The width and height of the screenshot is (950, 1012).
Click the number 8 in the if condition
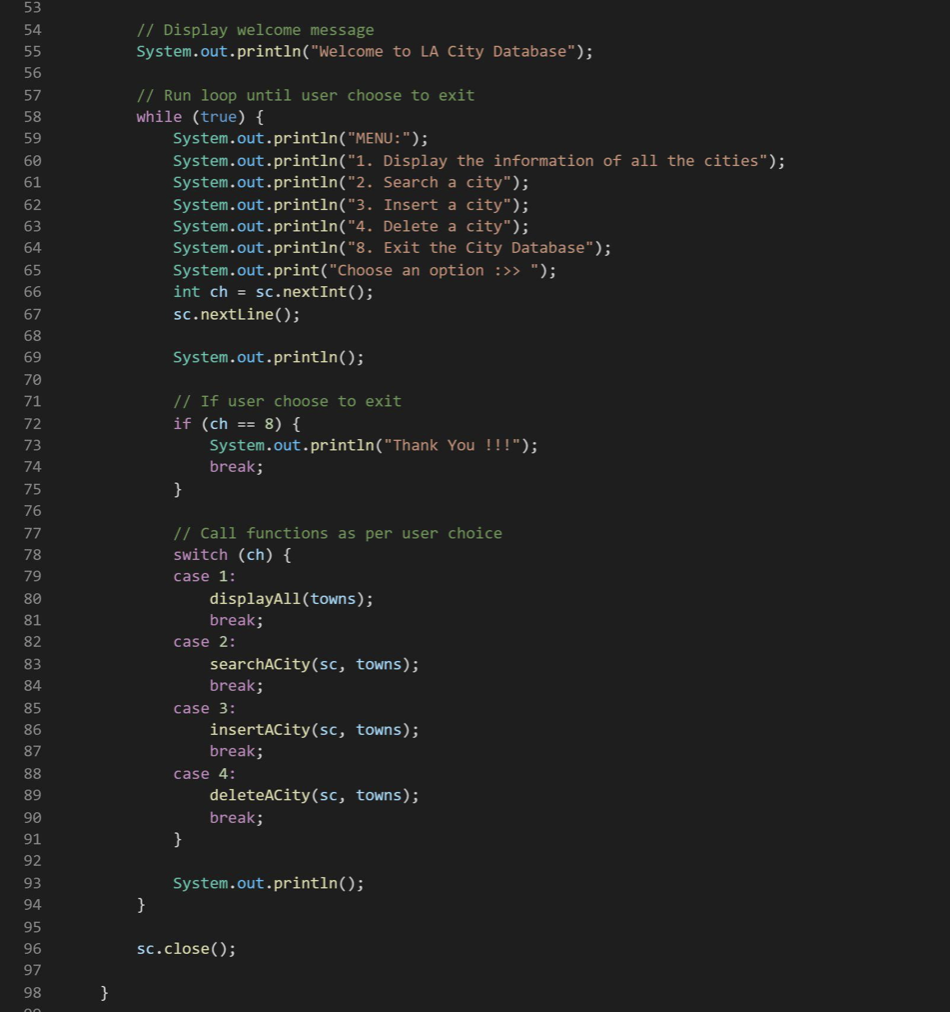tap(268, 424)
